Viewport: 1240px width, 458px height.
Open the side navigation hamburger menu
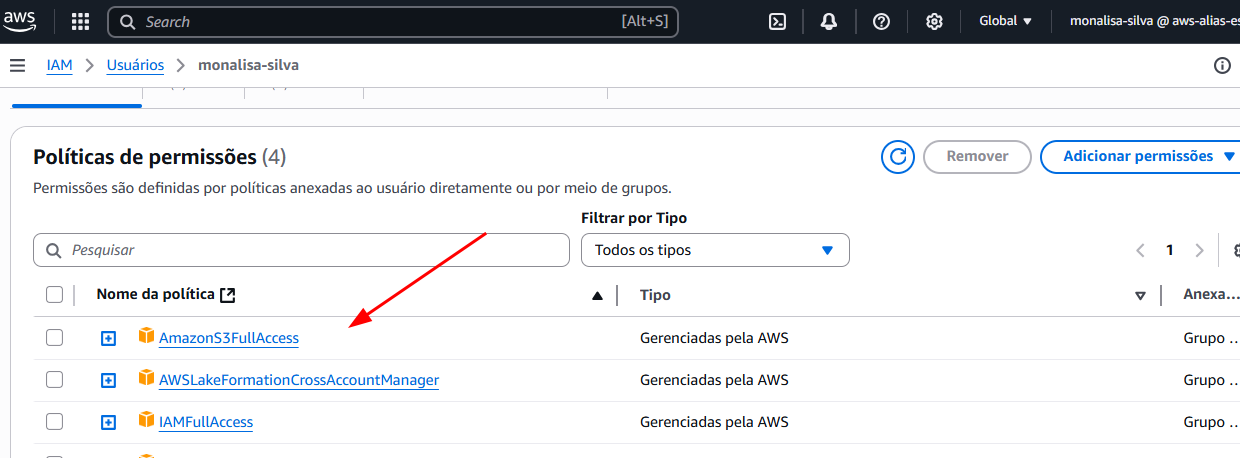[17, 65]
